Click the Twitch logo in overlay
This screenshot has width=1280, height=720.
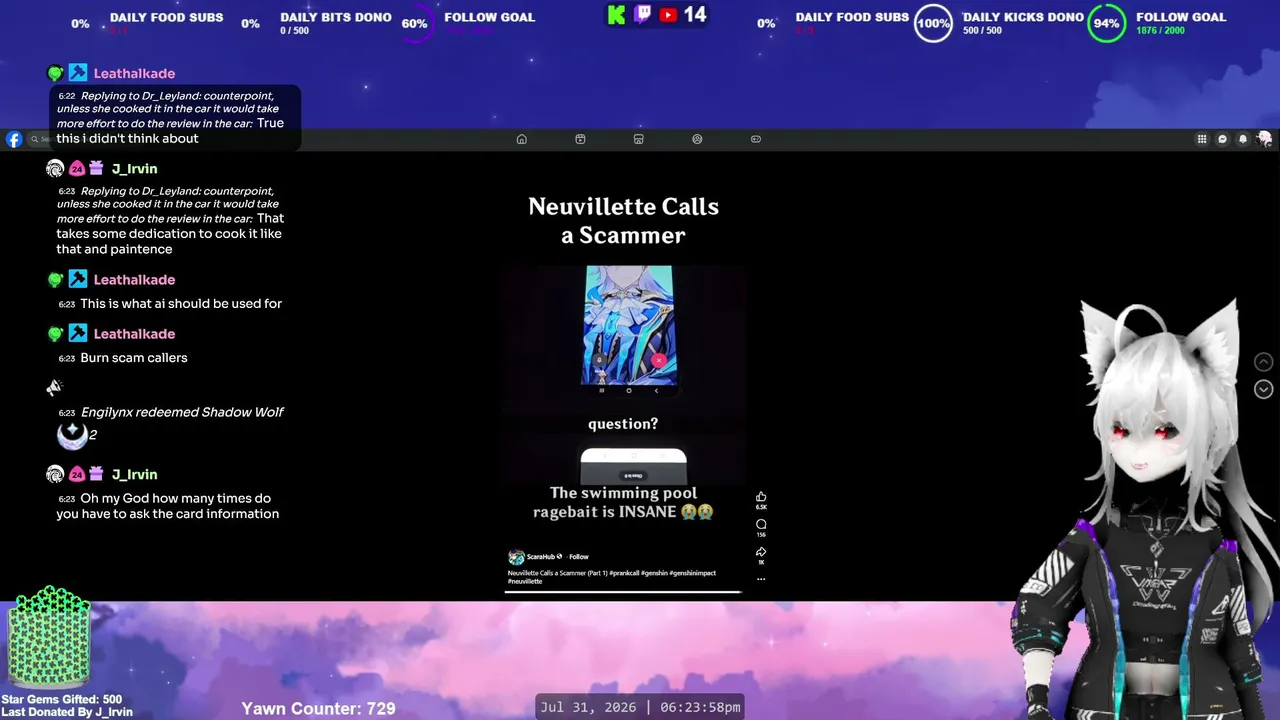click(643, 15)
